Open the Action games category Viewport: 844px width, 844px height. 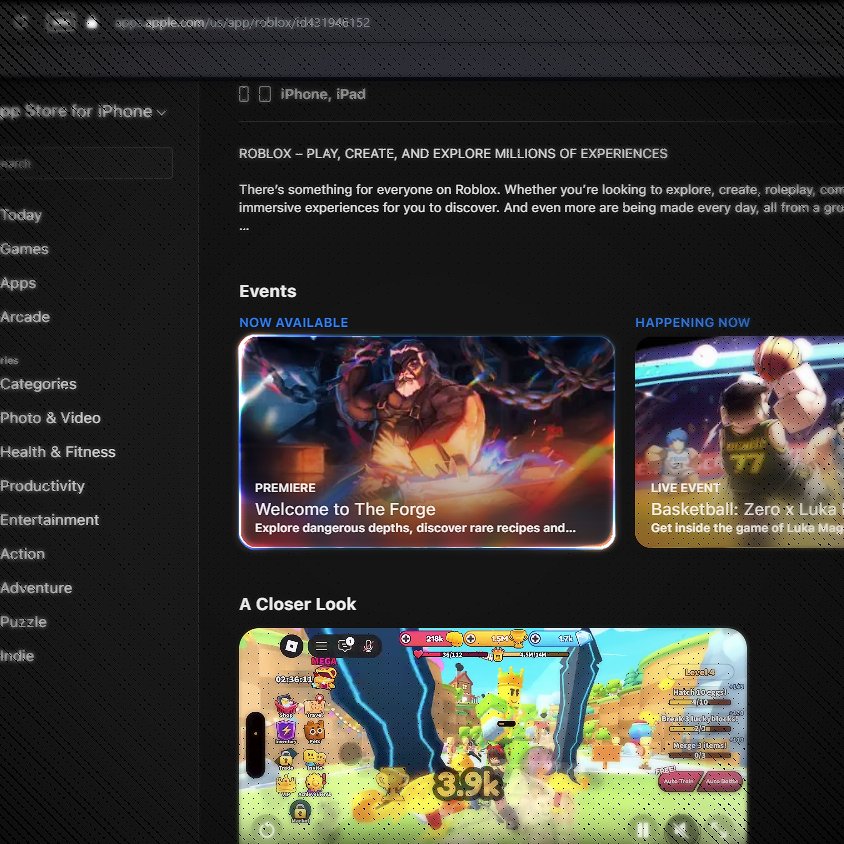coord(23,554)
